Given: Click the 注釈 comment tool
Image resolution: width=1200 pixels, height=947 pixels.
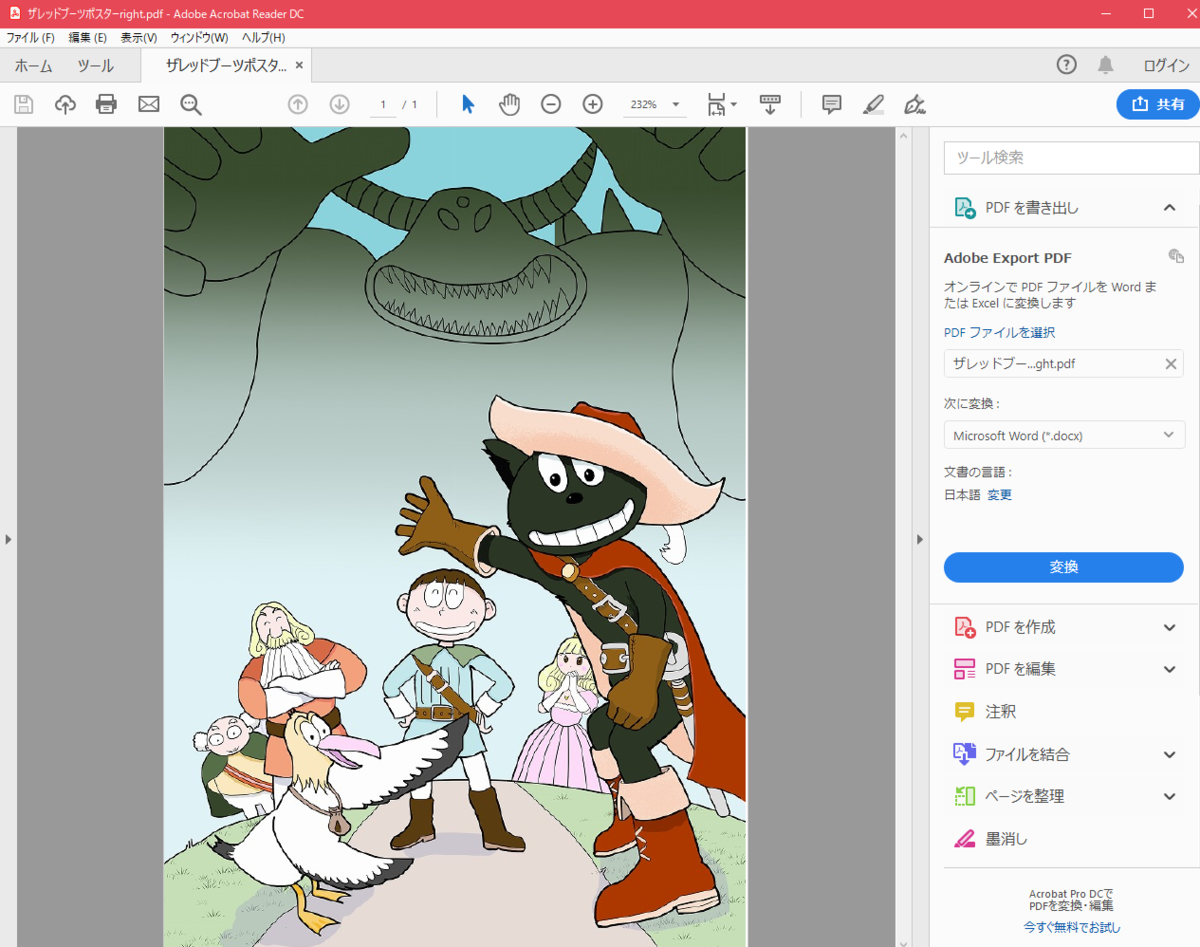Looking at the screenshot, I should click(1000, 712).
